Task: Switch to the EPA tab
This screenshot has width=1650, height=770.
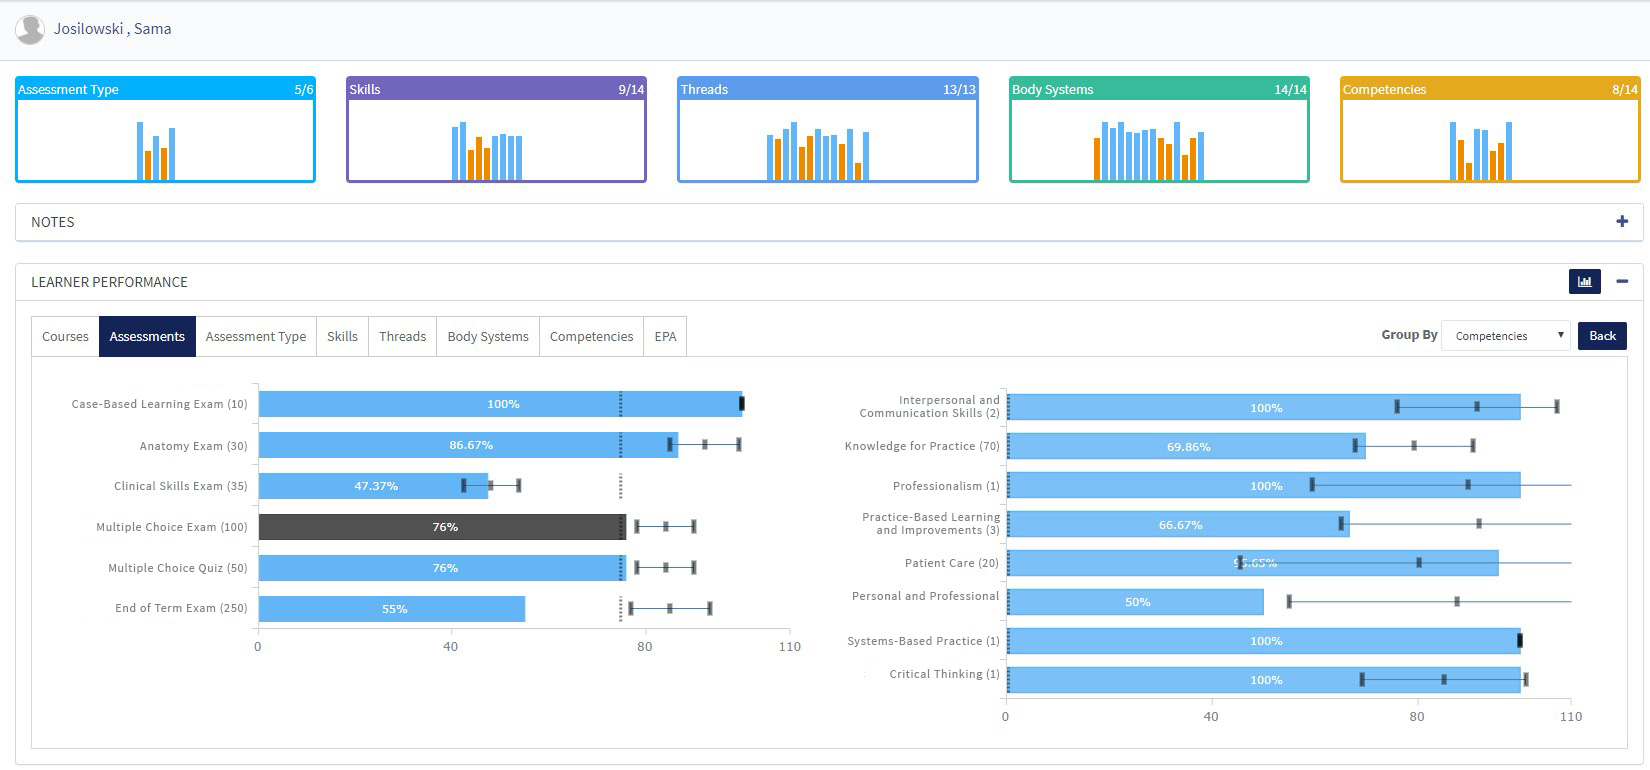Action: point(665,337)
